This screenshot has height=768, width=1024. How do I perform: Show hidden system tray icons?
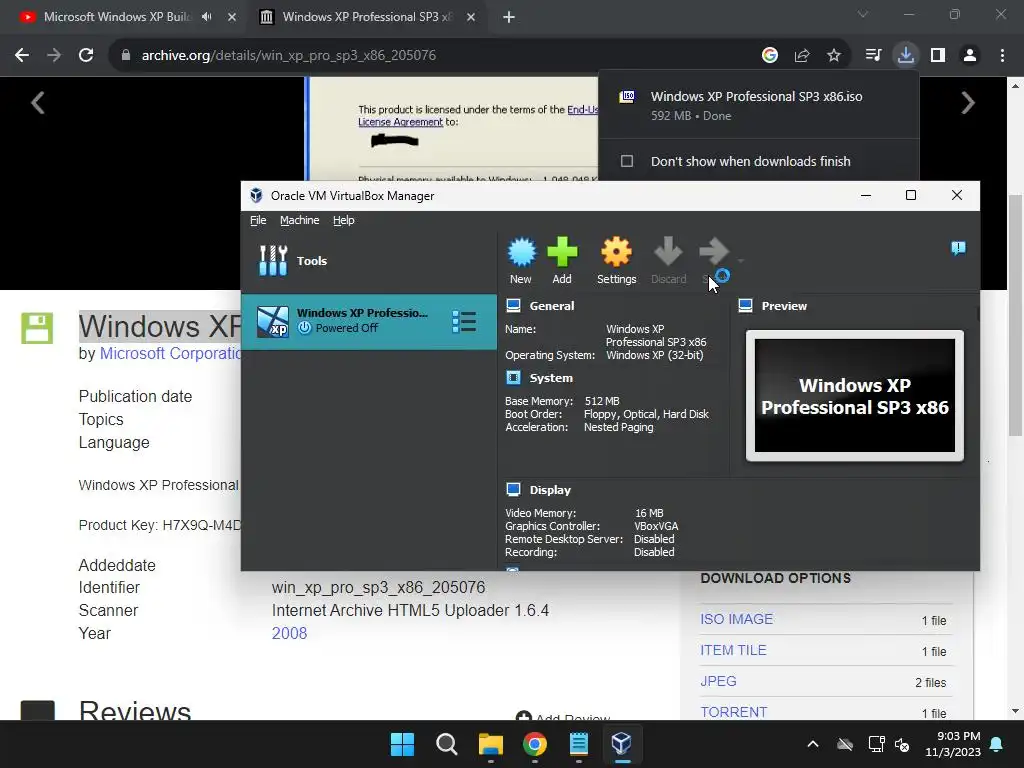pyautogui.click(x=812, y=744)
